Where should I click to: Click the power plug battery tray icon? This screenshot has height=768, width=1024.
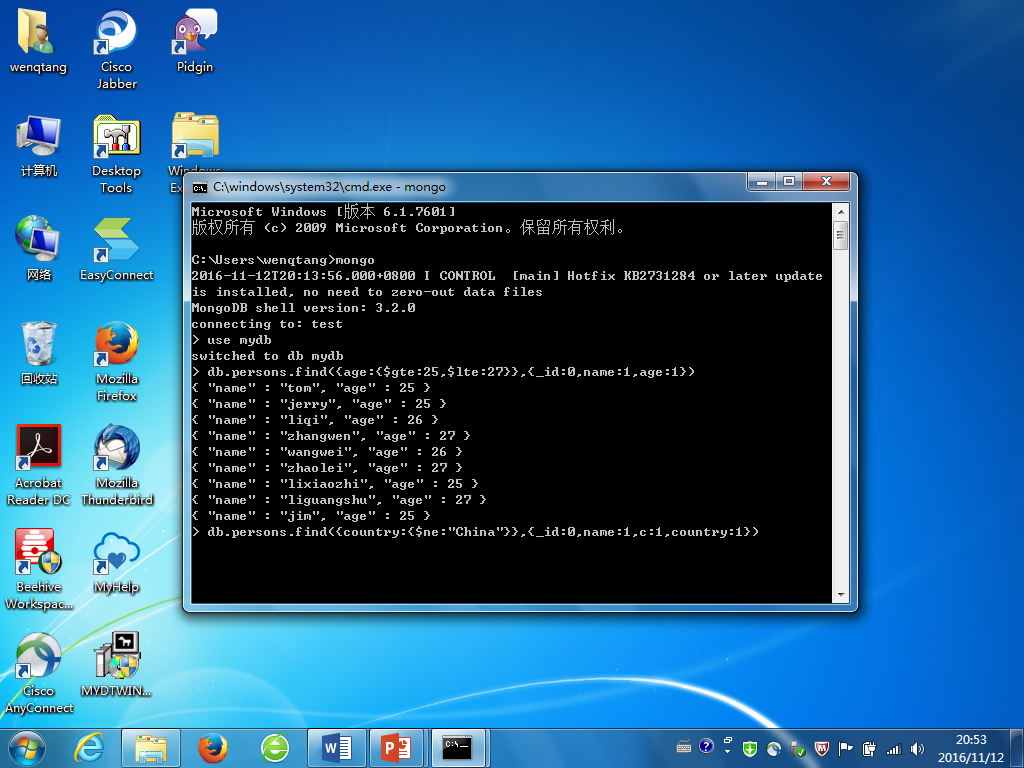coord(869,749)
